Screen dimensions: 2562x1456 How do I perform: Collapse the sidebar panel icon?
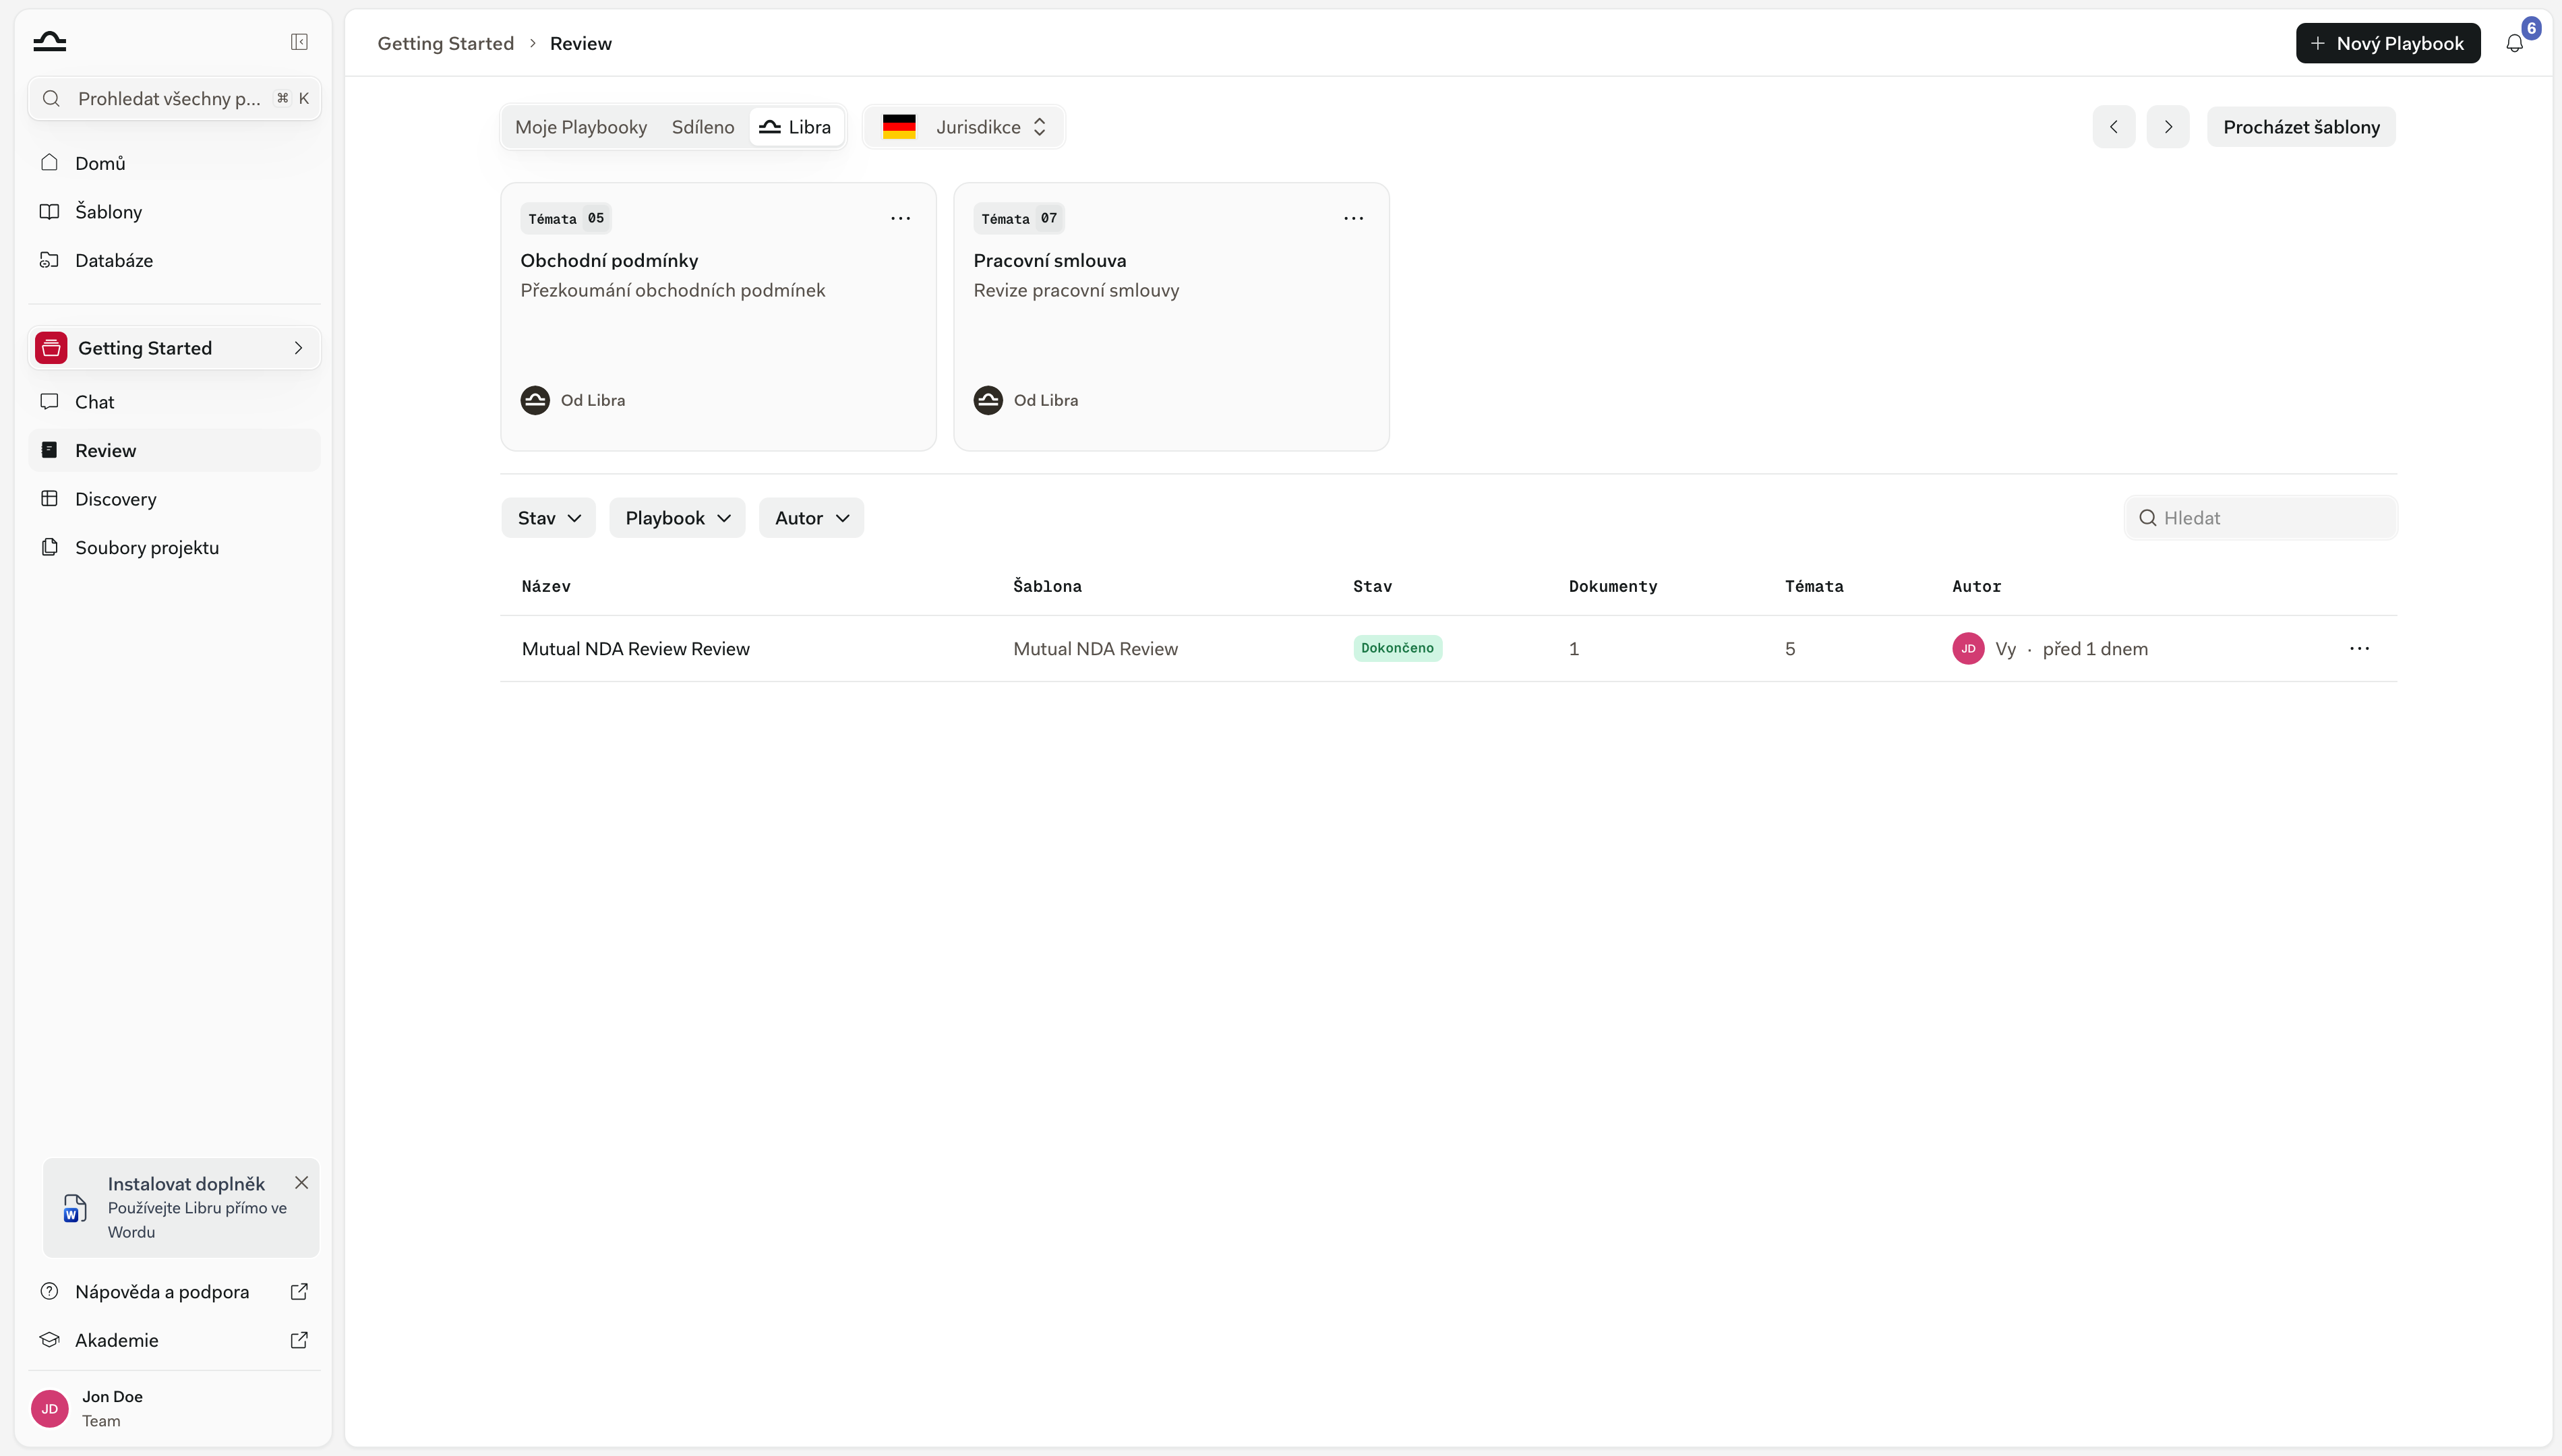click(x=299, y=41)
